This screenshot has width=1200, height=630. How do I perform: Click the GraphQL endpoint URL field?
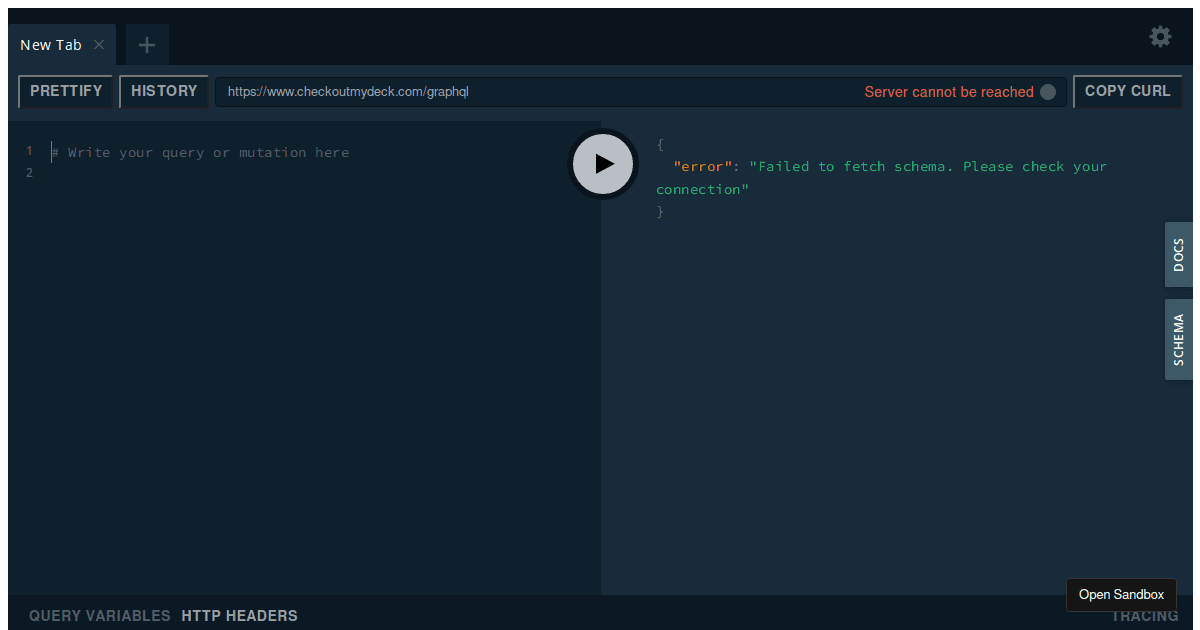tap(500, 91)
